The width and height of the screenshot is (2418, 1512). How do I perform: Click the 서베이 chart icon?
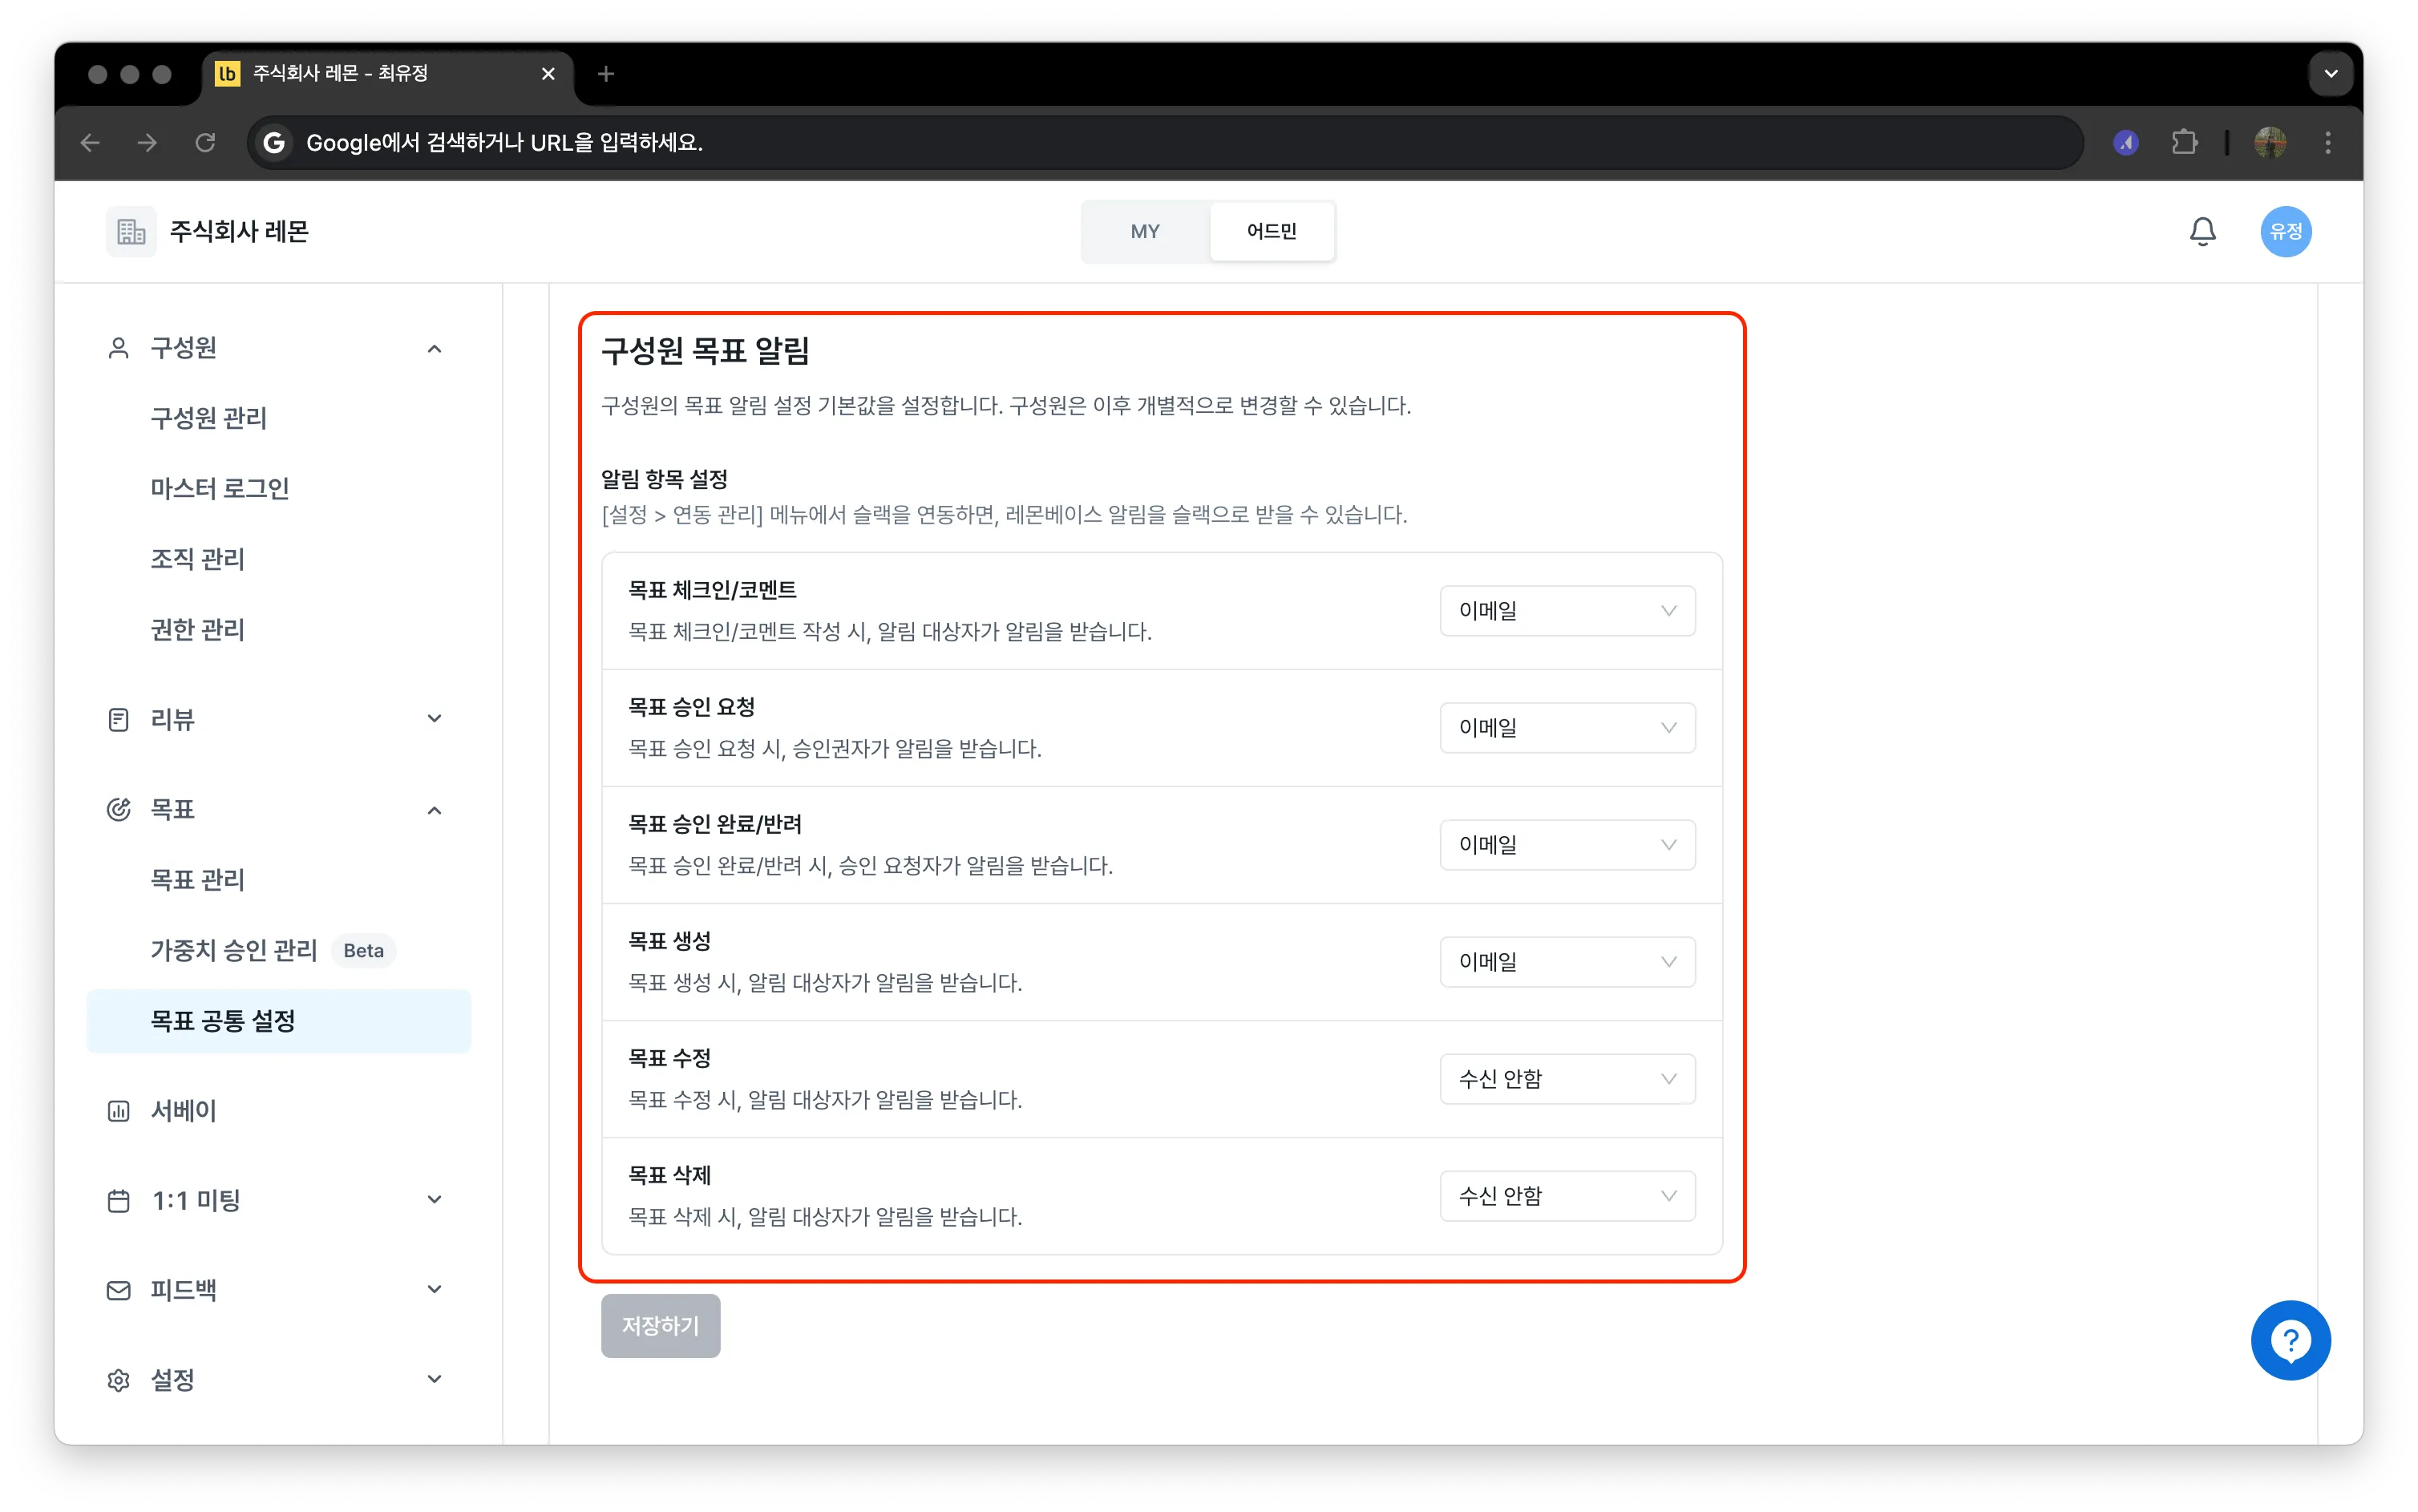point(118,1110)
